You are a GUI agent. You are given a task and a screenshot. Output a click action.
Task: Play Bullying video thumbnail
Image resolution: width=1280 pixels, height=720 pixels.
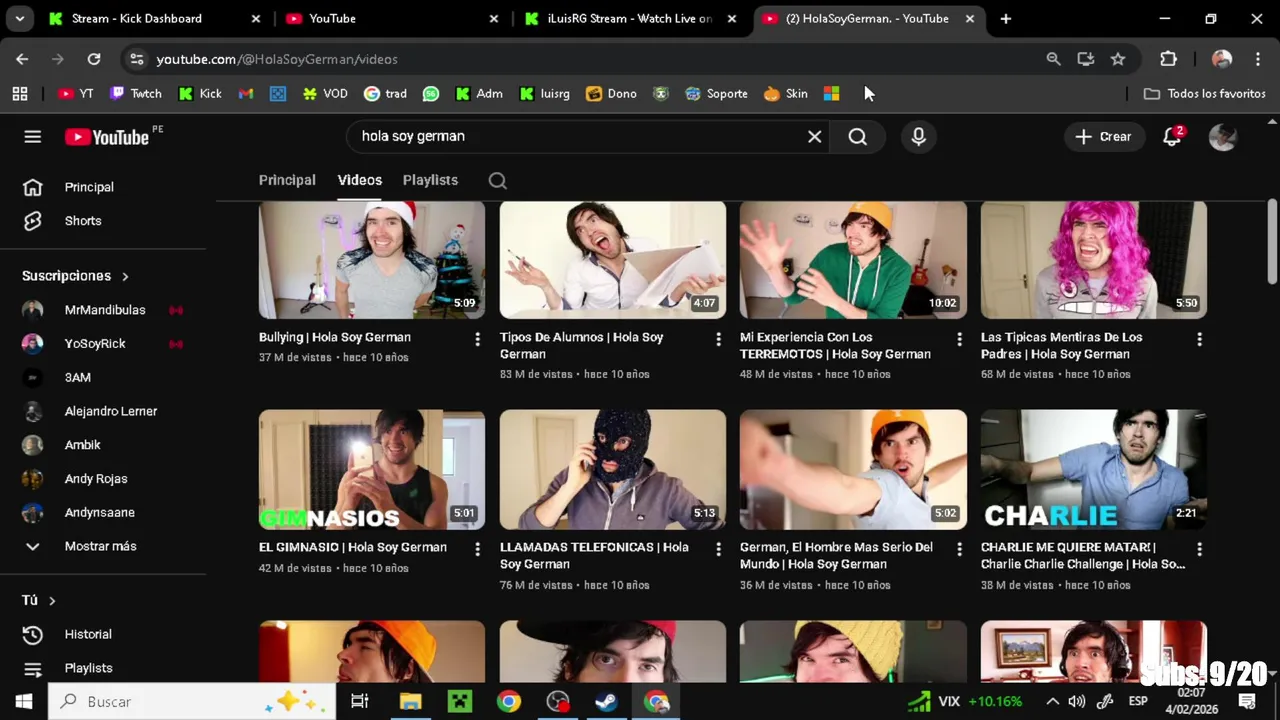(x=372, y=260)
